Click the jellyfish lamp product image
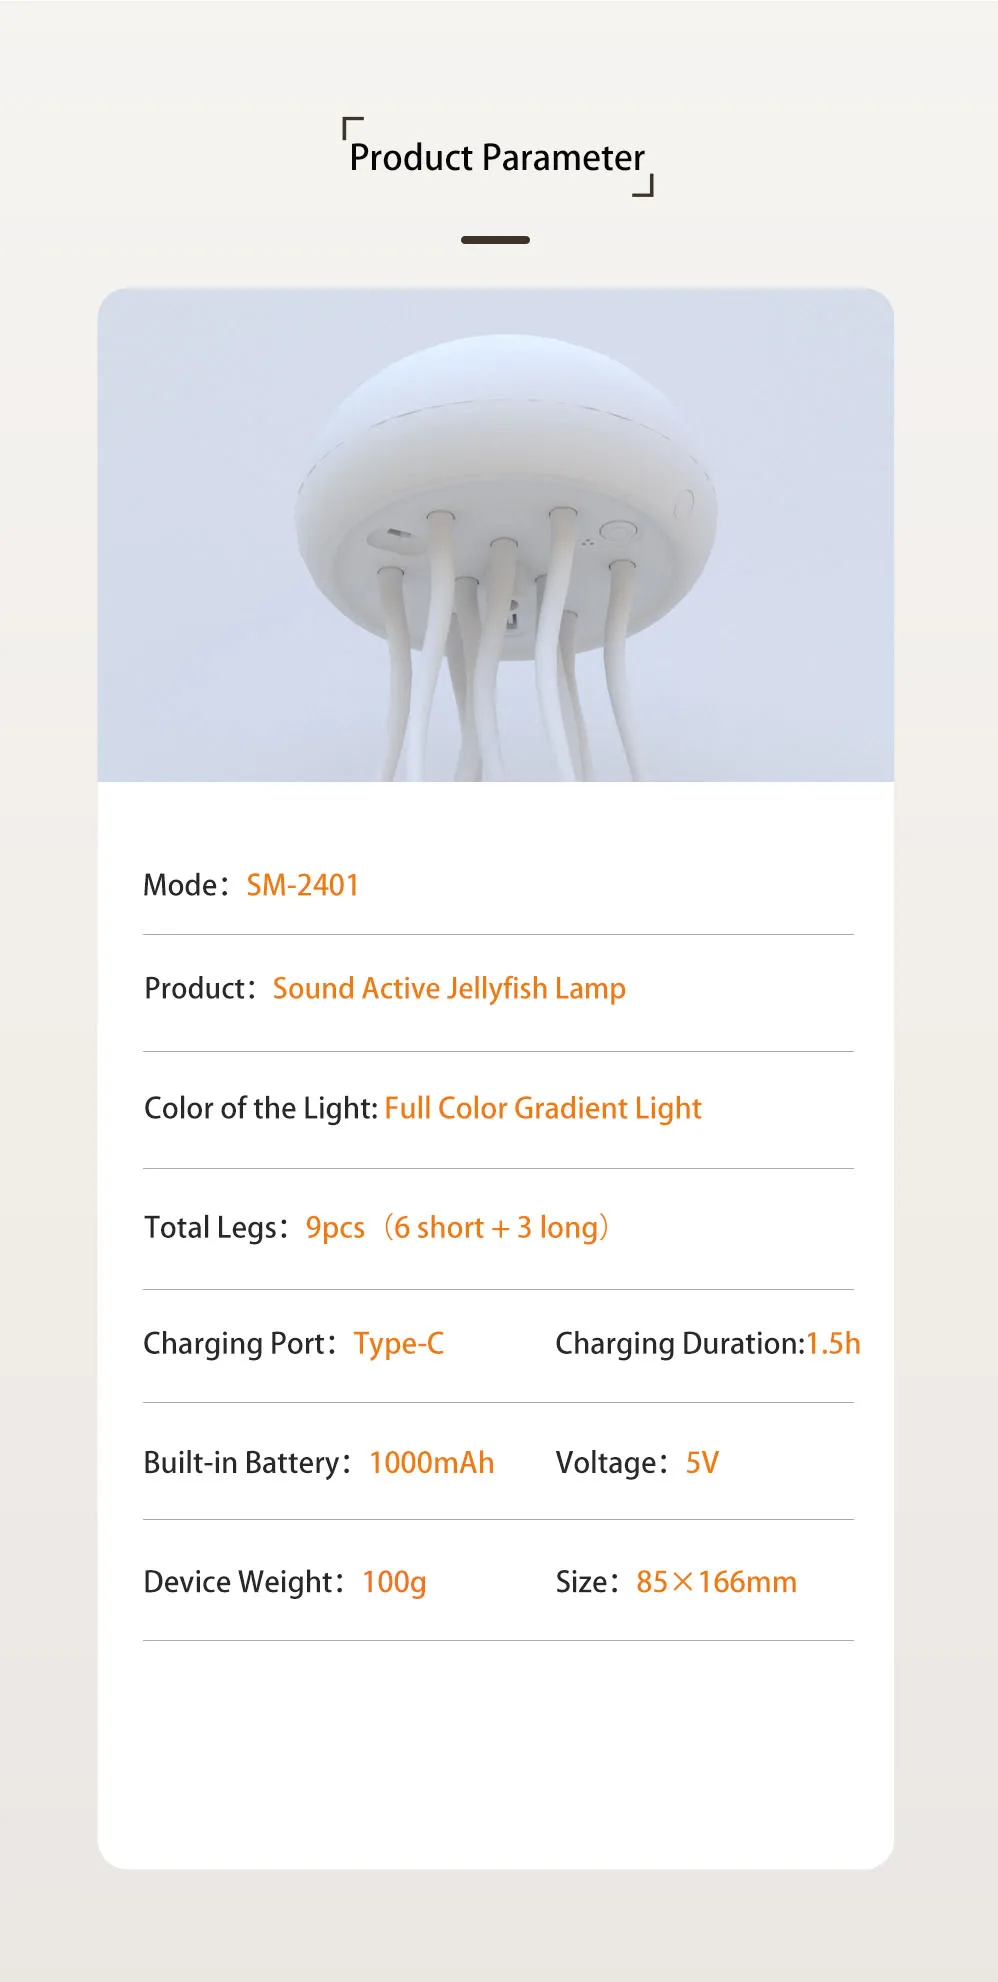The height and width of the screenshot is (1982, 998). pos(496,535)
